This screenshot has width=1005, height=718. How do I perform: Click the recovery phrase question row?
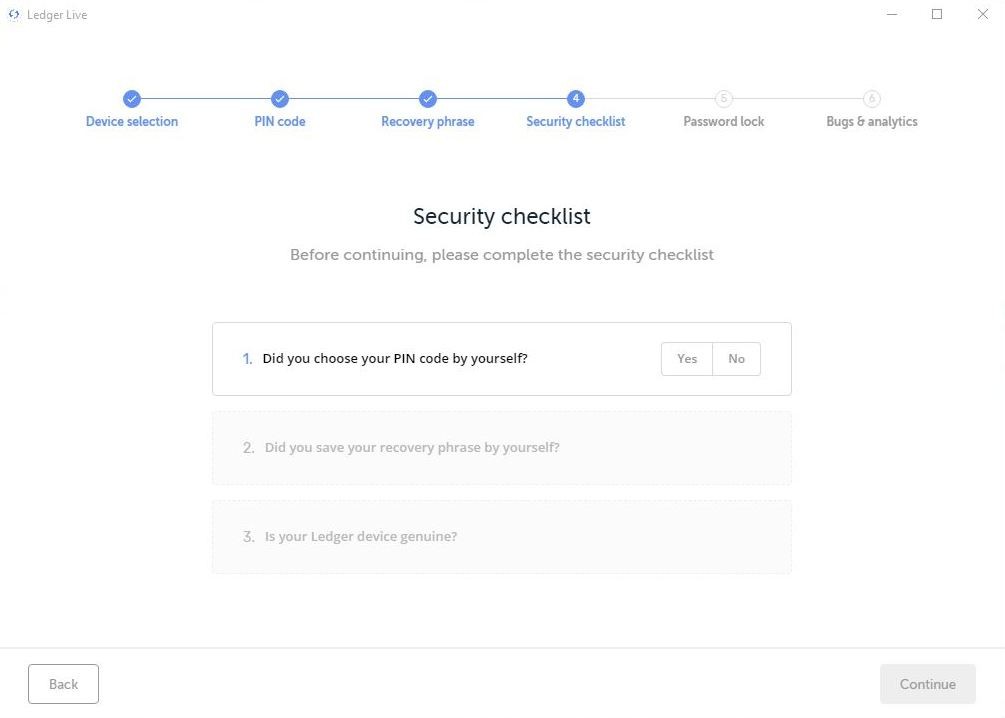(x=501, y=448)
